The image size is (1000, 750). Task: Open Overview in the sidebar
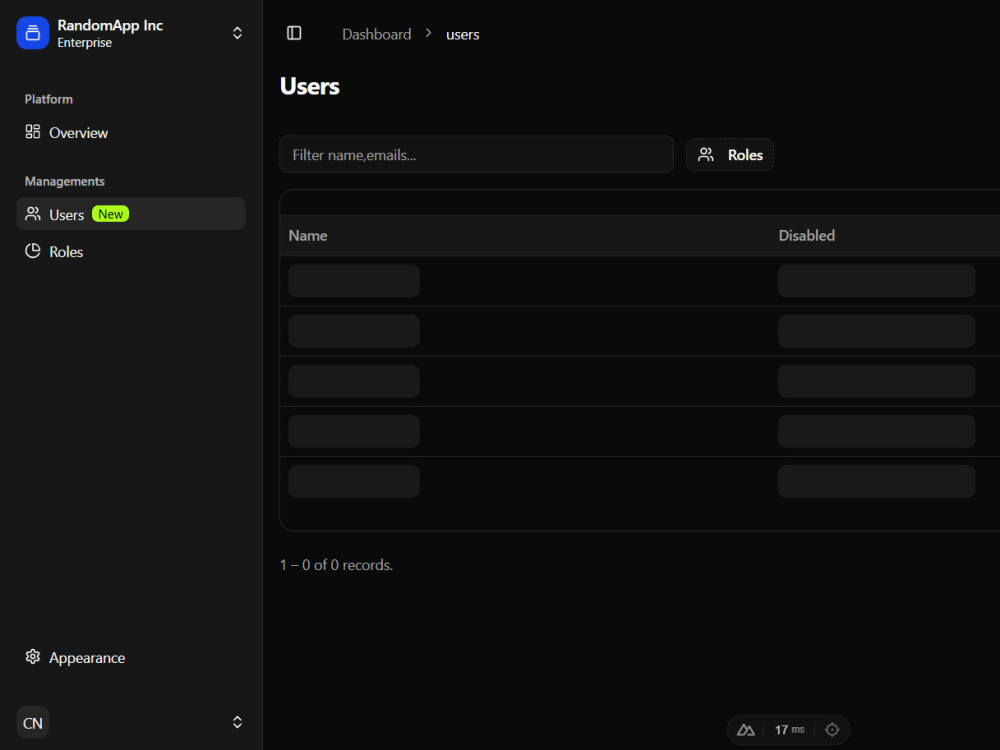coord(131,133)
